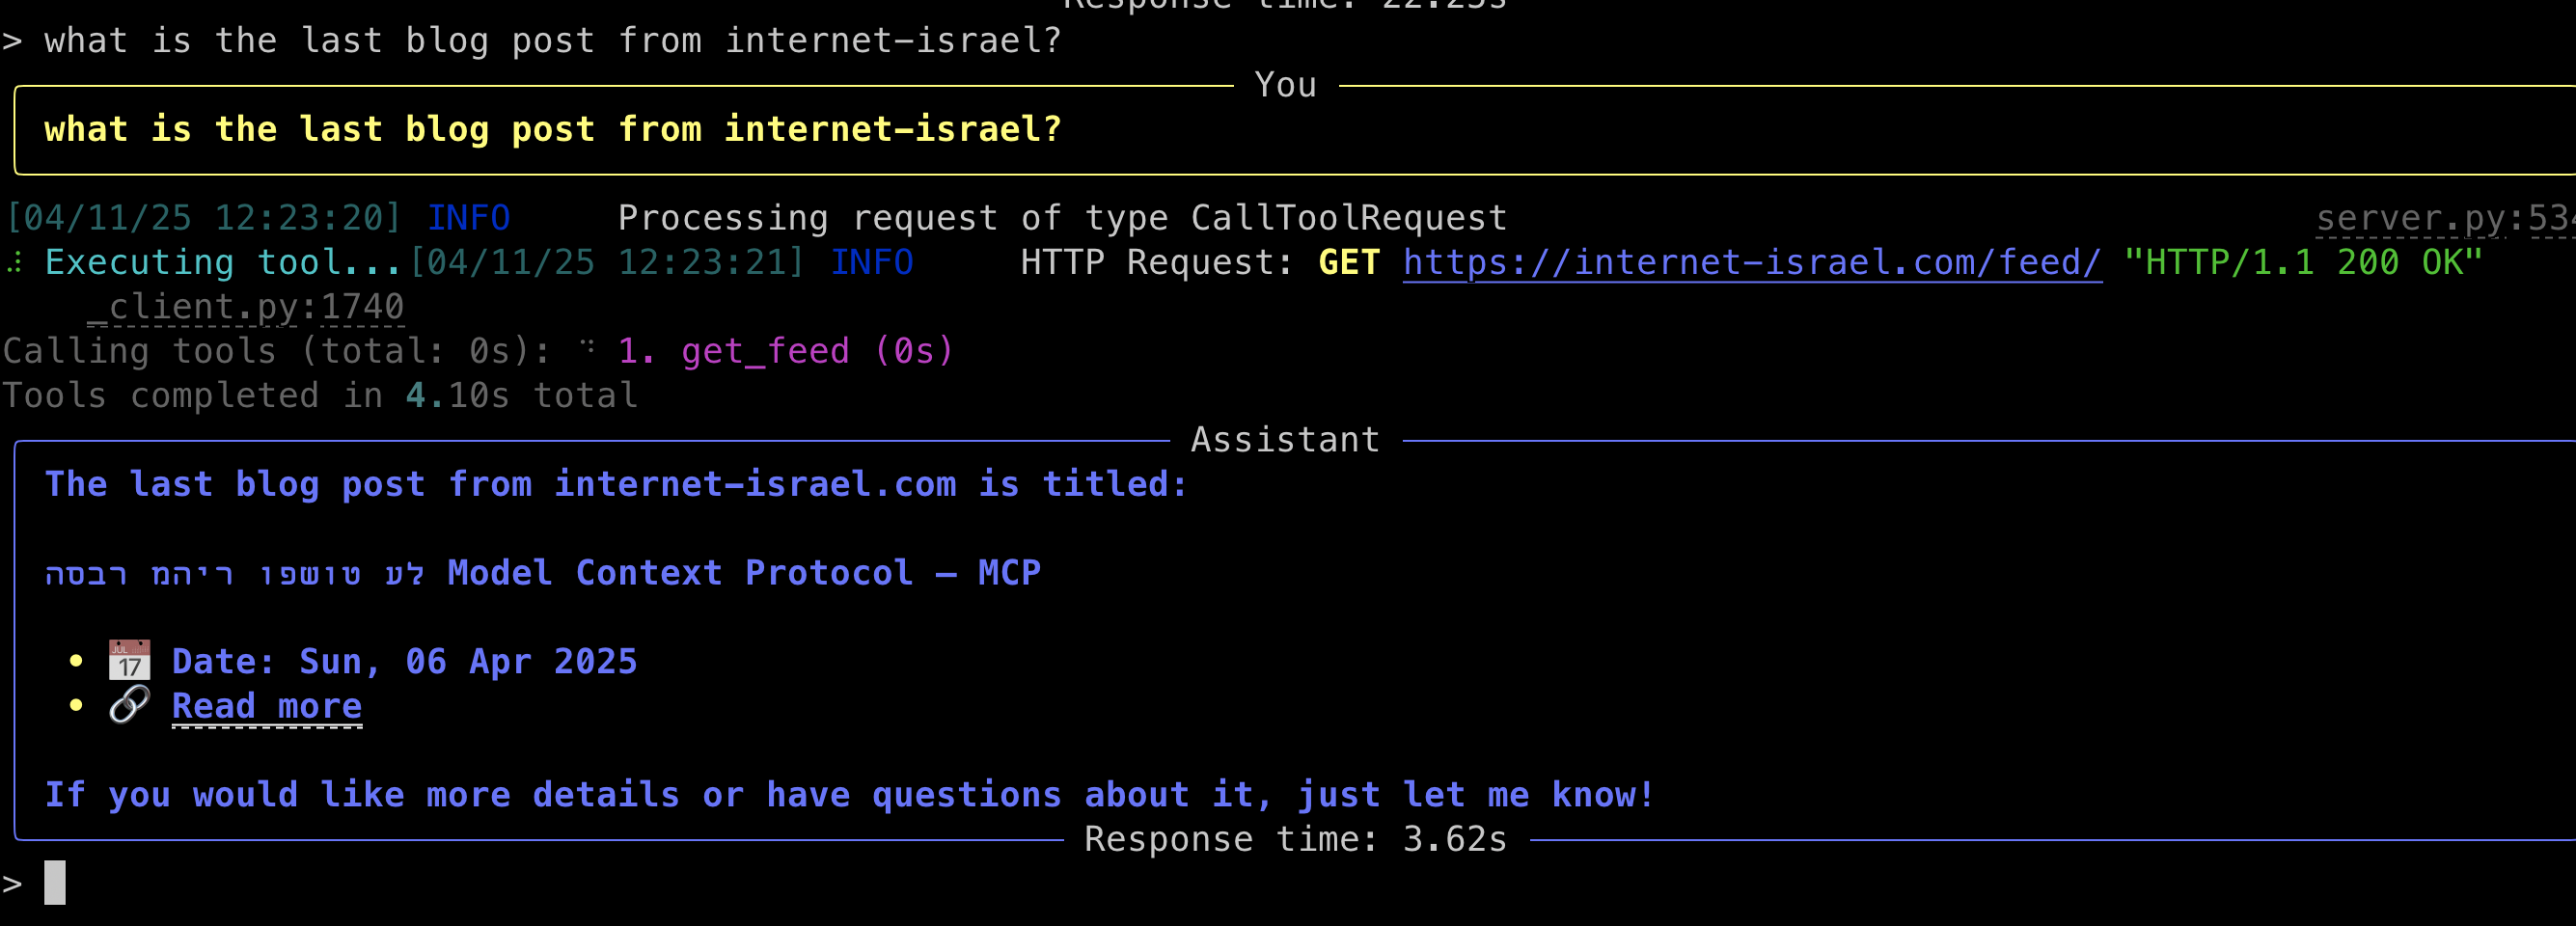The width and height of the screenshot is (2576, 926).
Task: Click the terminal prompt cursor block
Action: coord(55,883)
